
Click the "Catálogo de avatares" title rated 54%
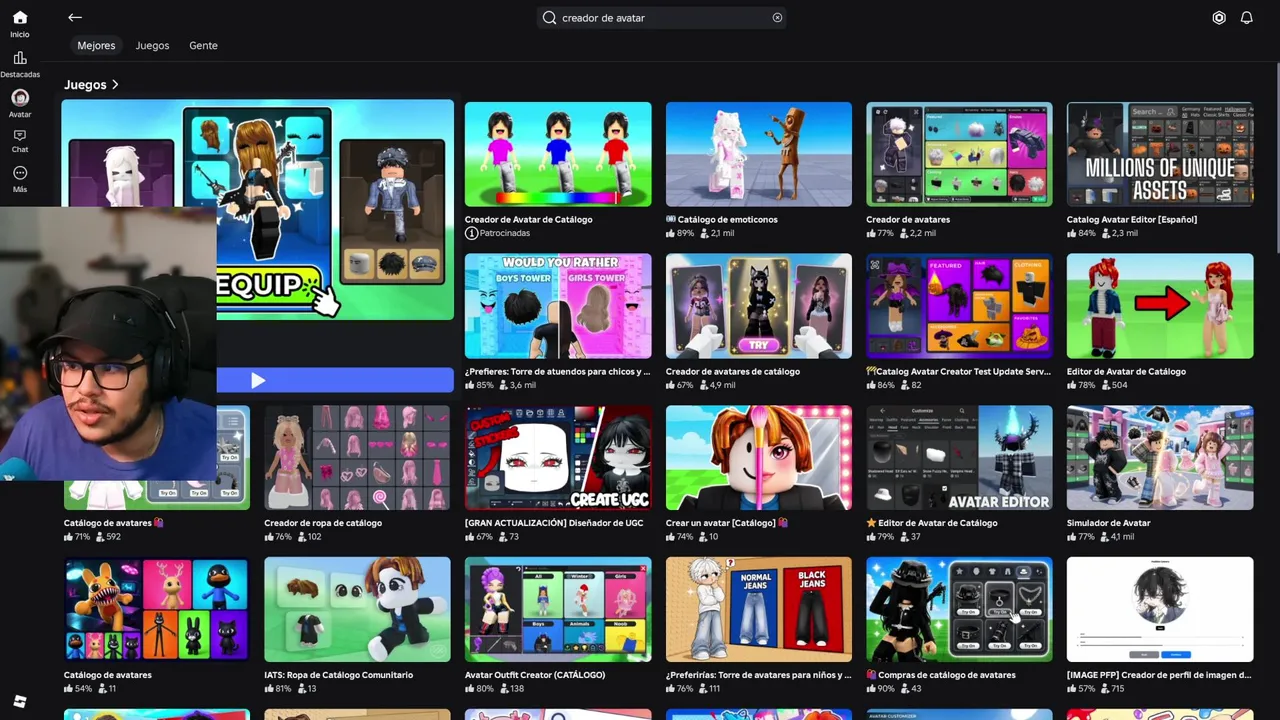tap(108, 675)
